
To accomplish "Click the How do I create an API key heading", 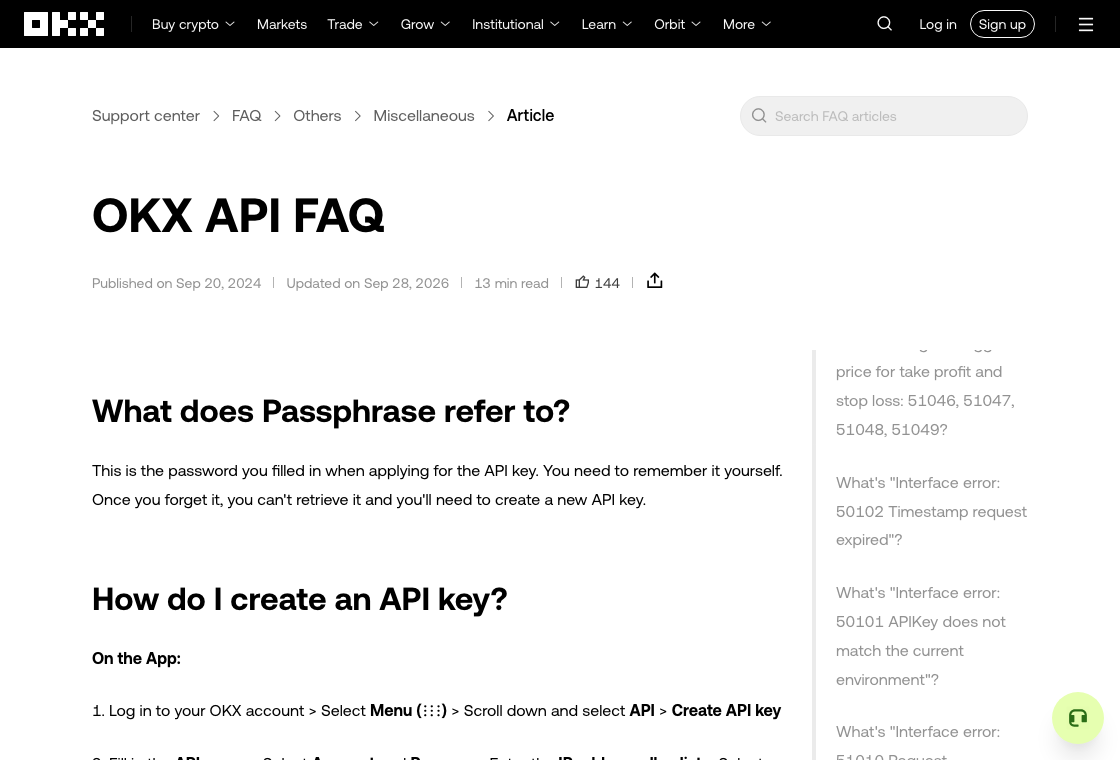I will click(299, 599).
